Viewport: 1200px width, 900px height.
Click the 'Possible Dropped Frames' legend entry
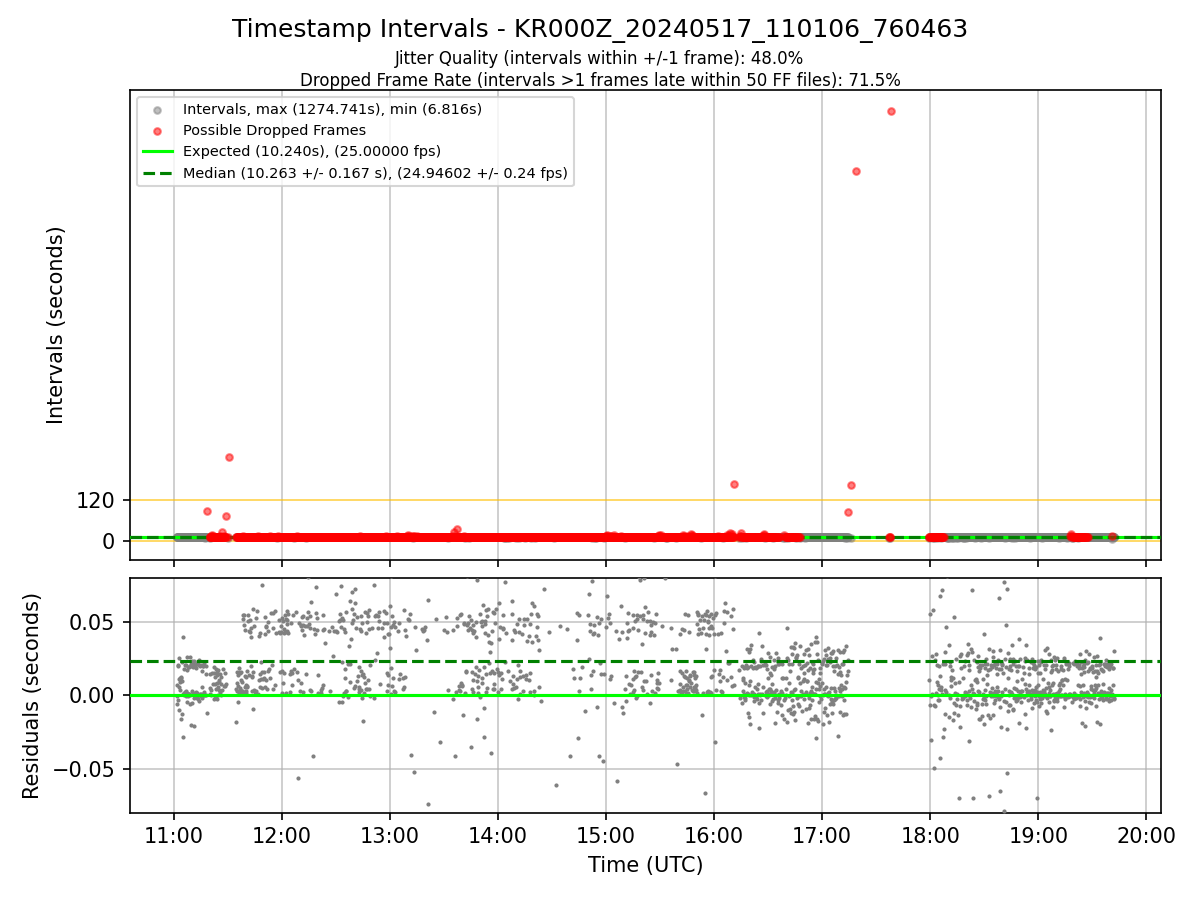tap(274, 130)
